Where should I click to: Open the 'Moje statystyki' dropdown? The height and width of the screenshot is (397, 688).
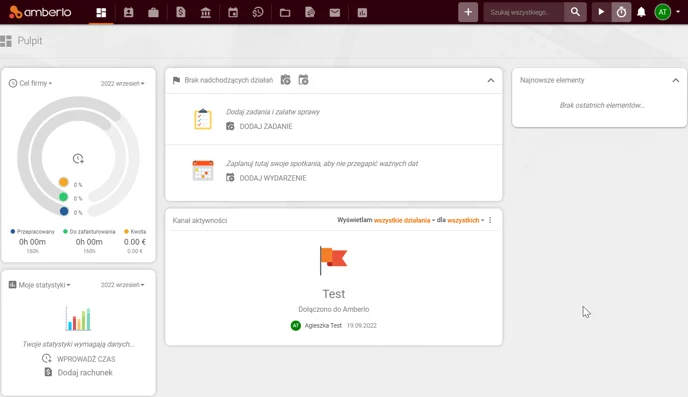point(39,285)
